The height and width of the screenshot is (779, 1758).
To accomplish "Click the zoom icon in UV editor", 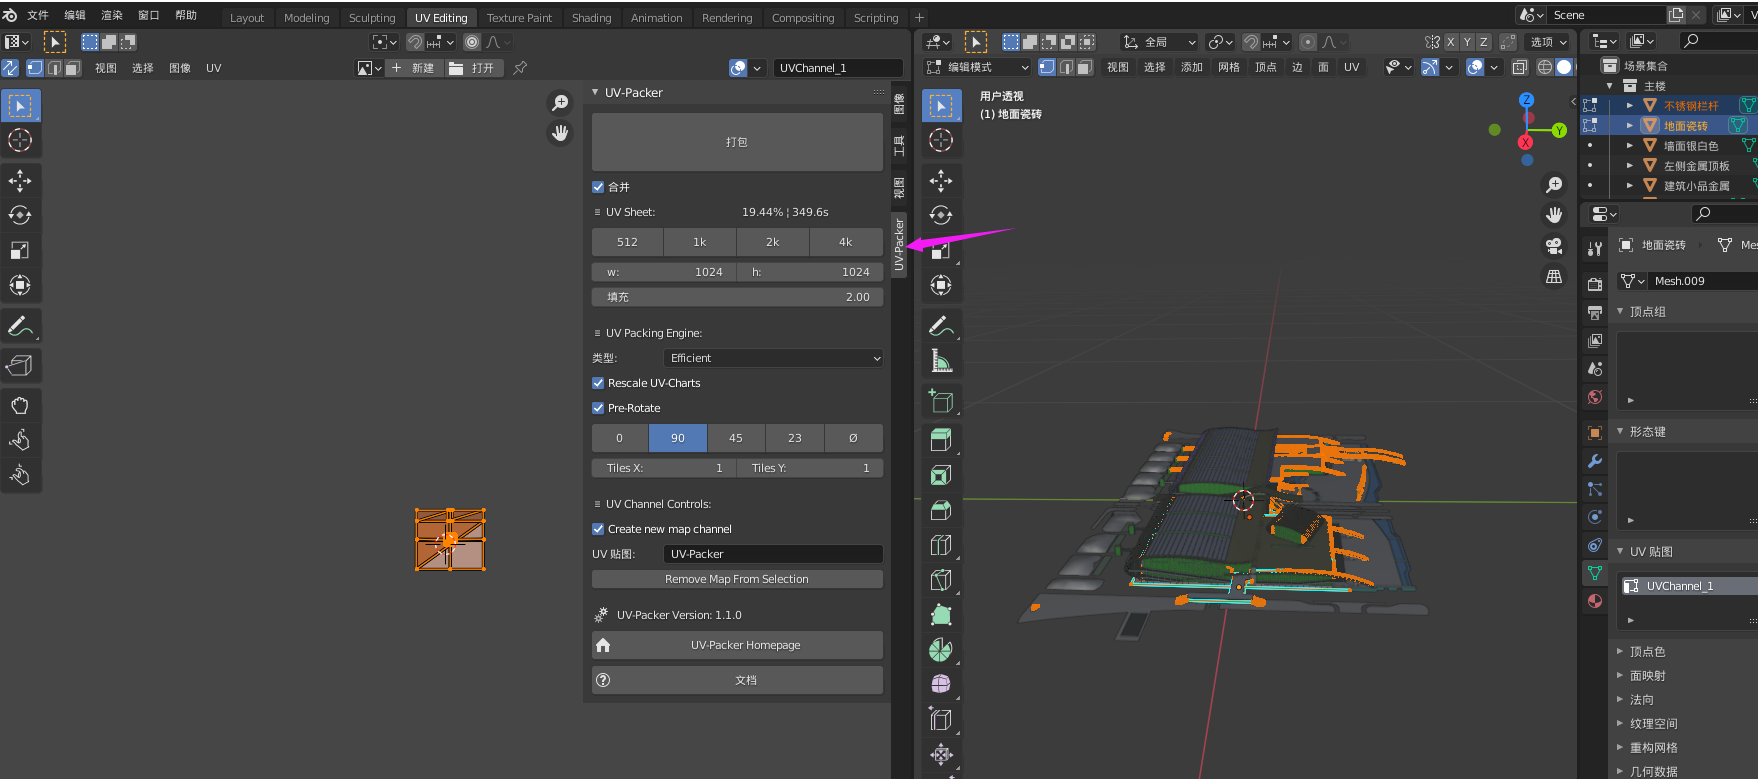I will tap(560, 103).
